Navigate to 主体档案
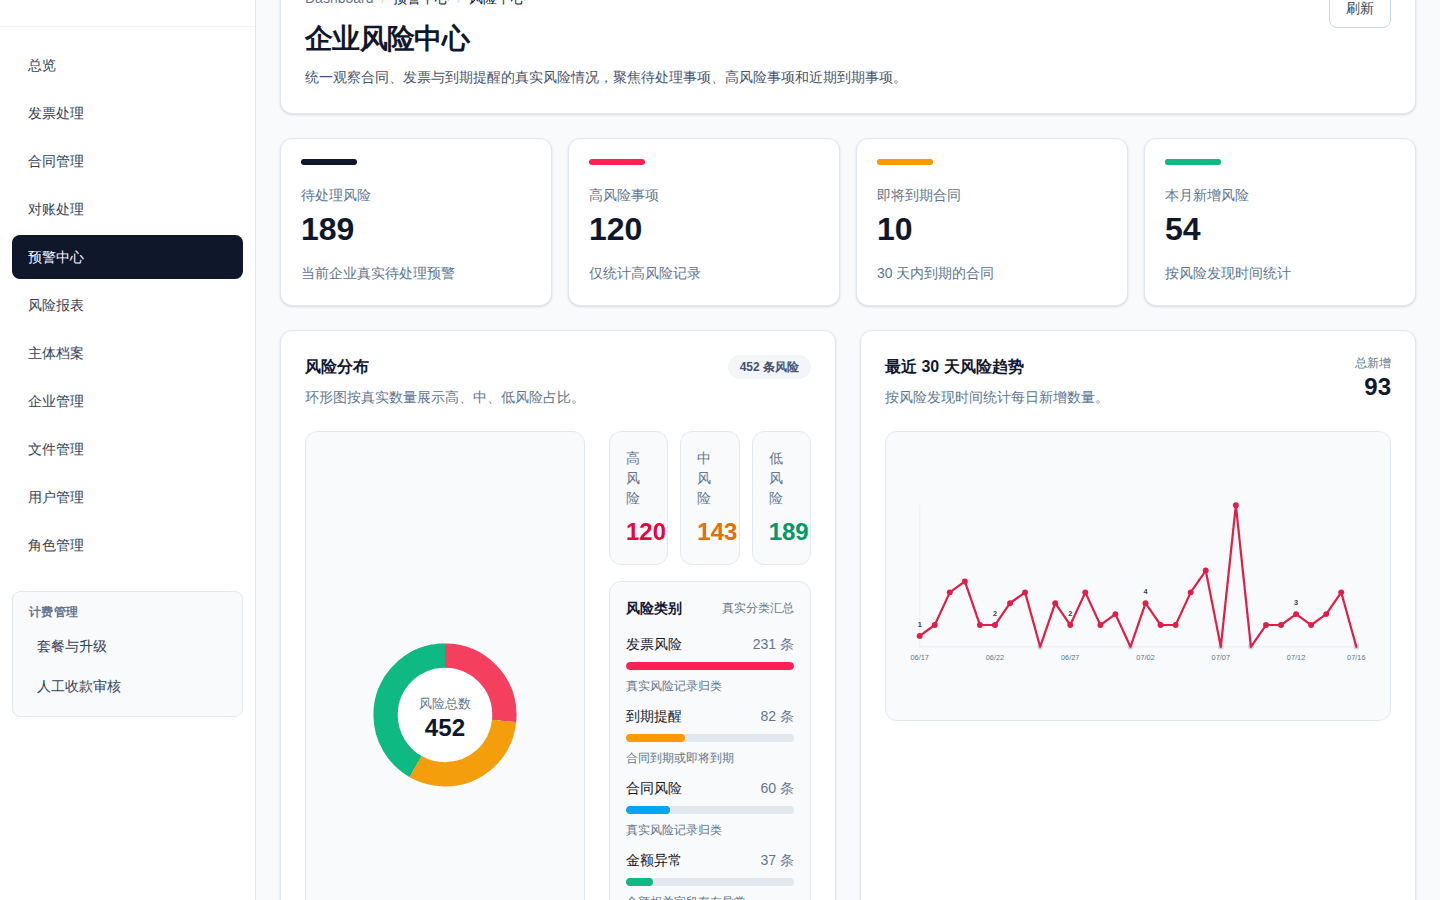The width and height of the screenshot is (1440, 900). pyautogui.click(x=127, y=353)
